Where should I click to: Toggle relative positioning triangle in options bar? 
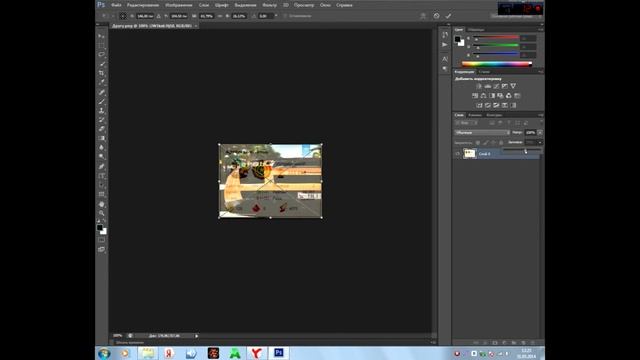[159, 16]
